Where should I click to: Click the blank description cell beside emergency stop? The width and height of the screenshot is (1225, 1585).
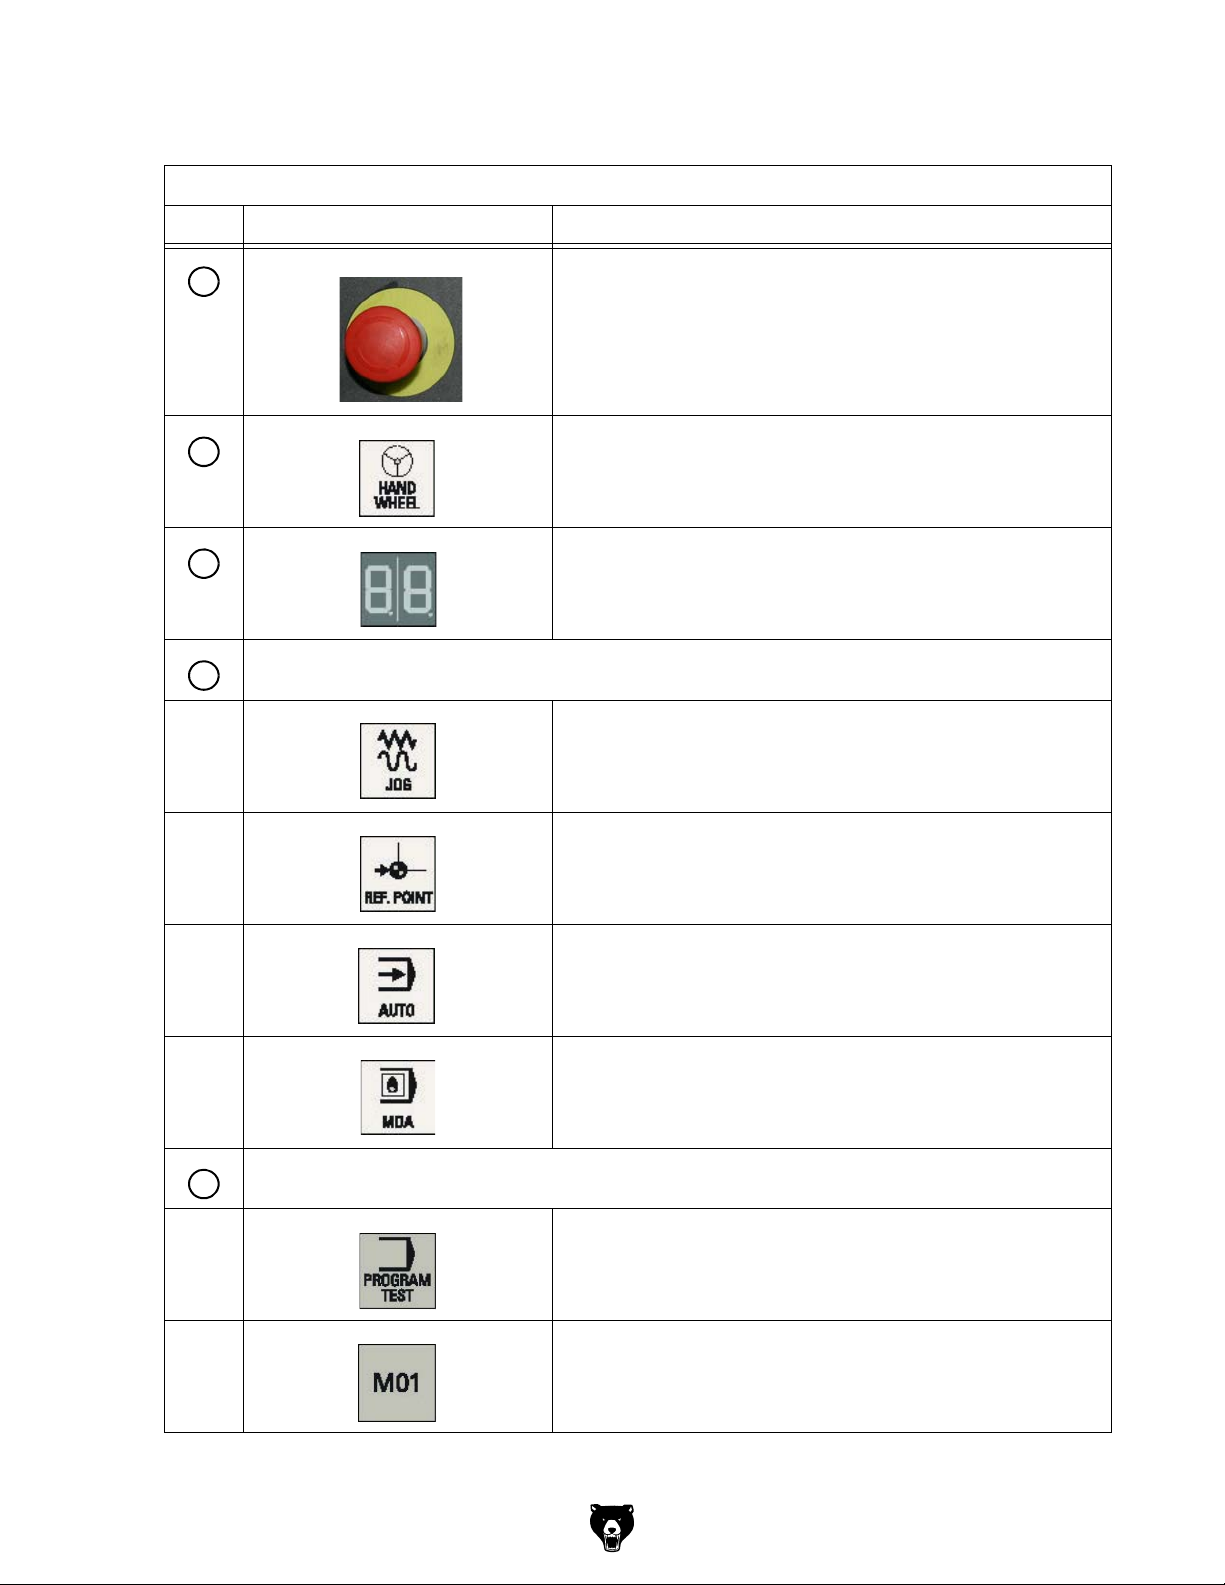tap(832, 332)
